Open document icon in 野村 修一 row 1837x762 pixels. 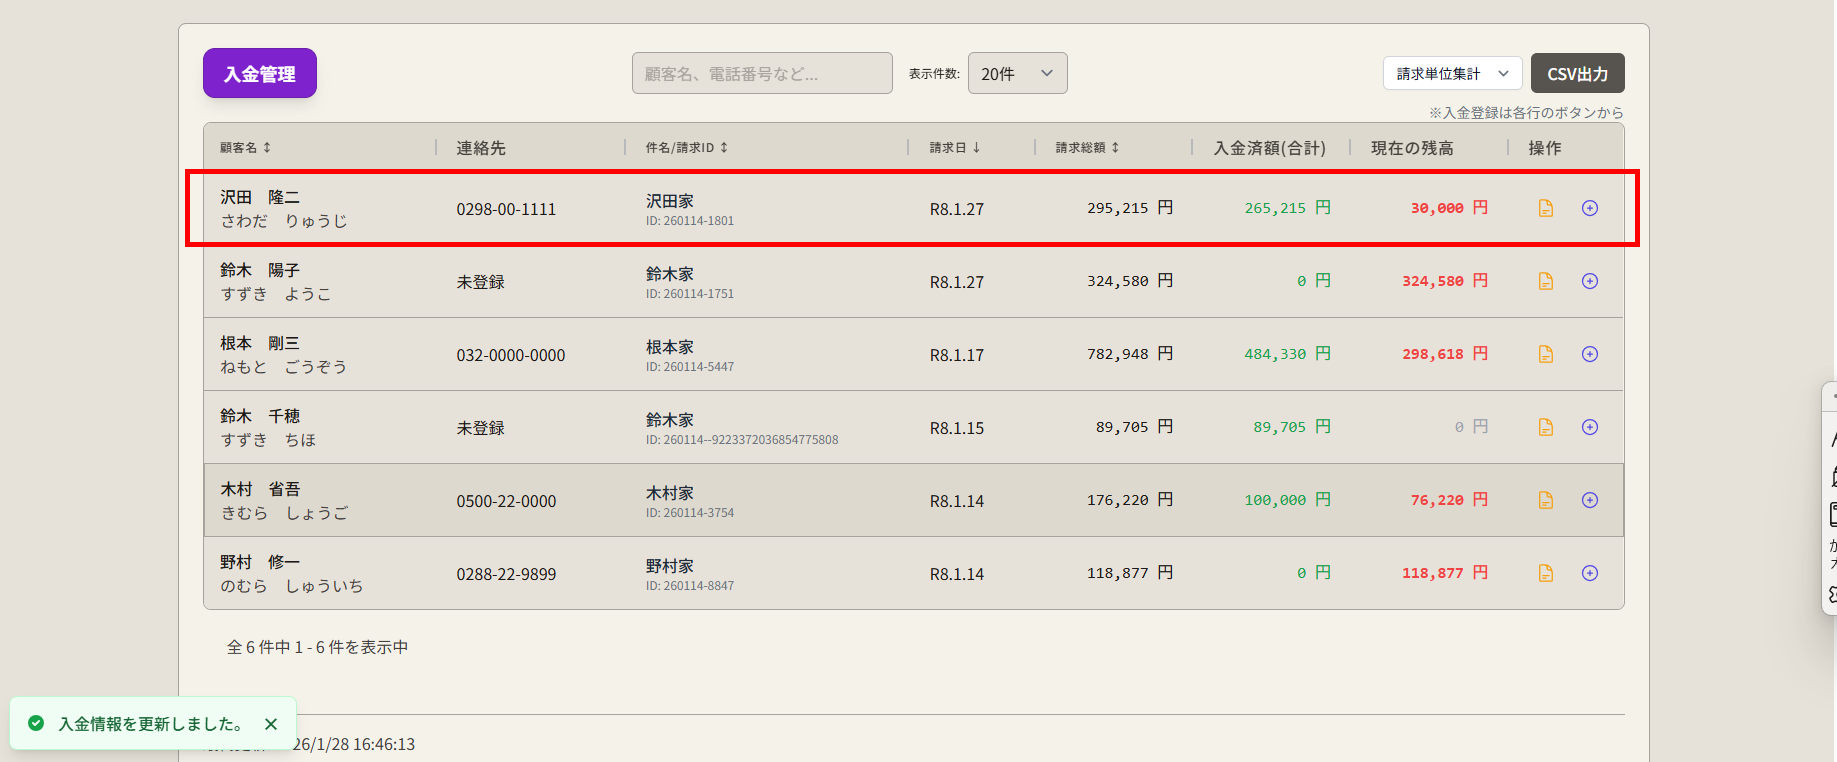(x=1545, y=573)
